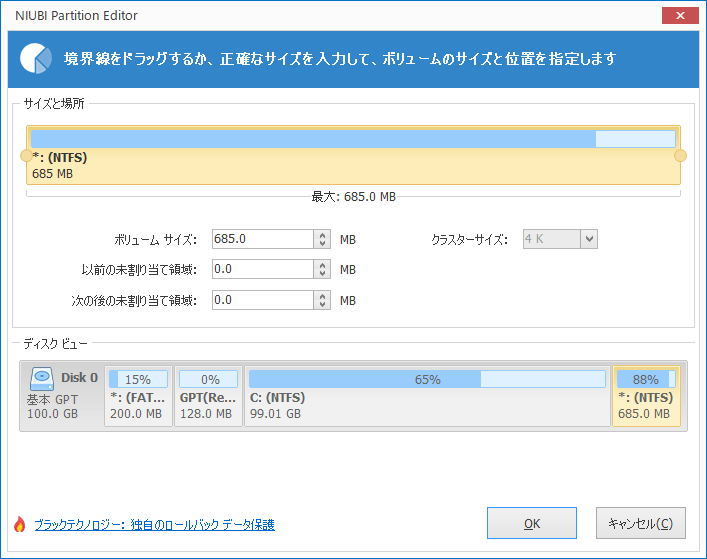Grab the left border handle of NTFS partition bar

coord(27,156)
